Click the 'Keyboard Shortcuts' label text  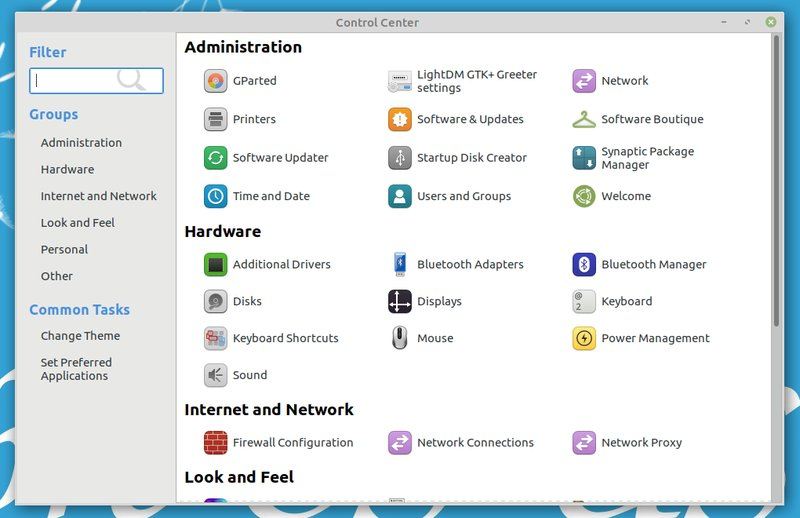(285, 338)
